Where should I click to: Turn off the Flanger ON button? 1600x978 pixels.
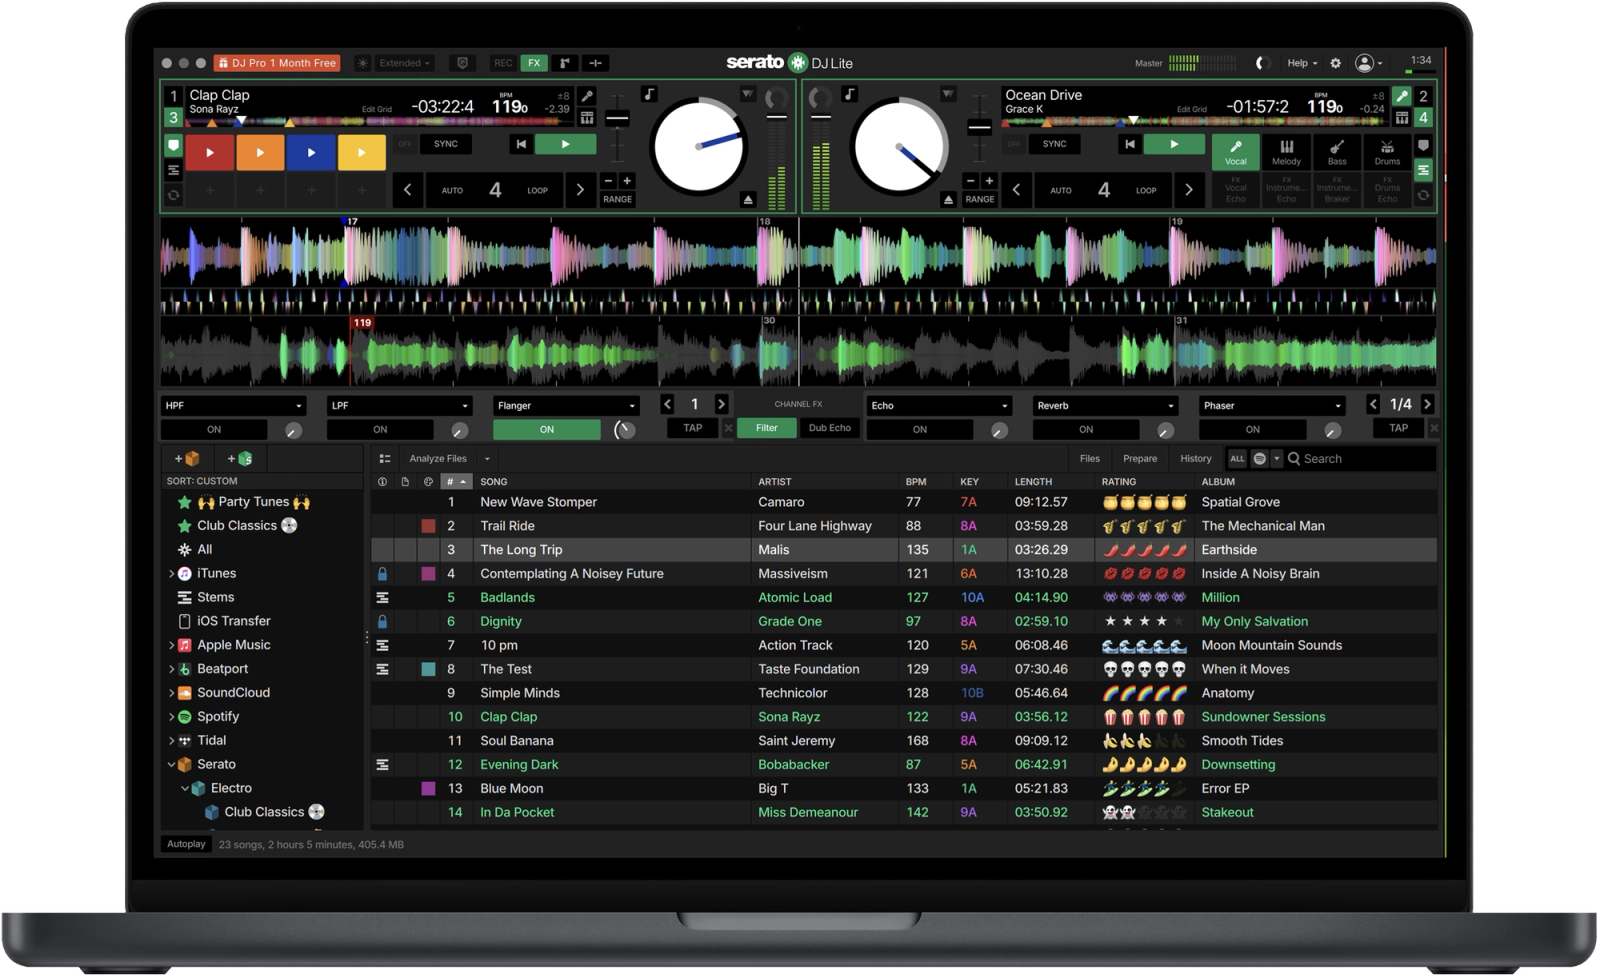(546, 430)
